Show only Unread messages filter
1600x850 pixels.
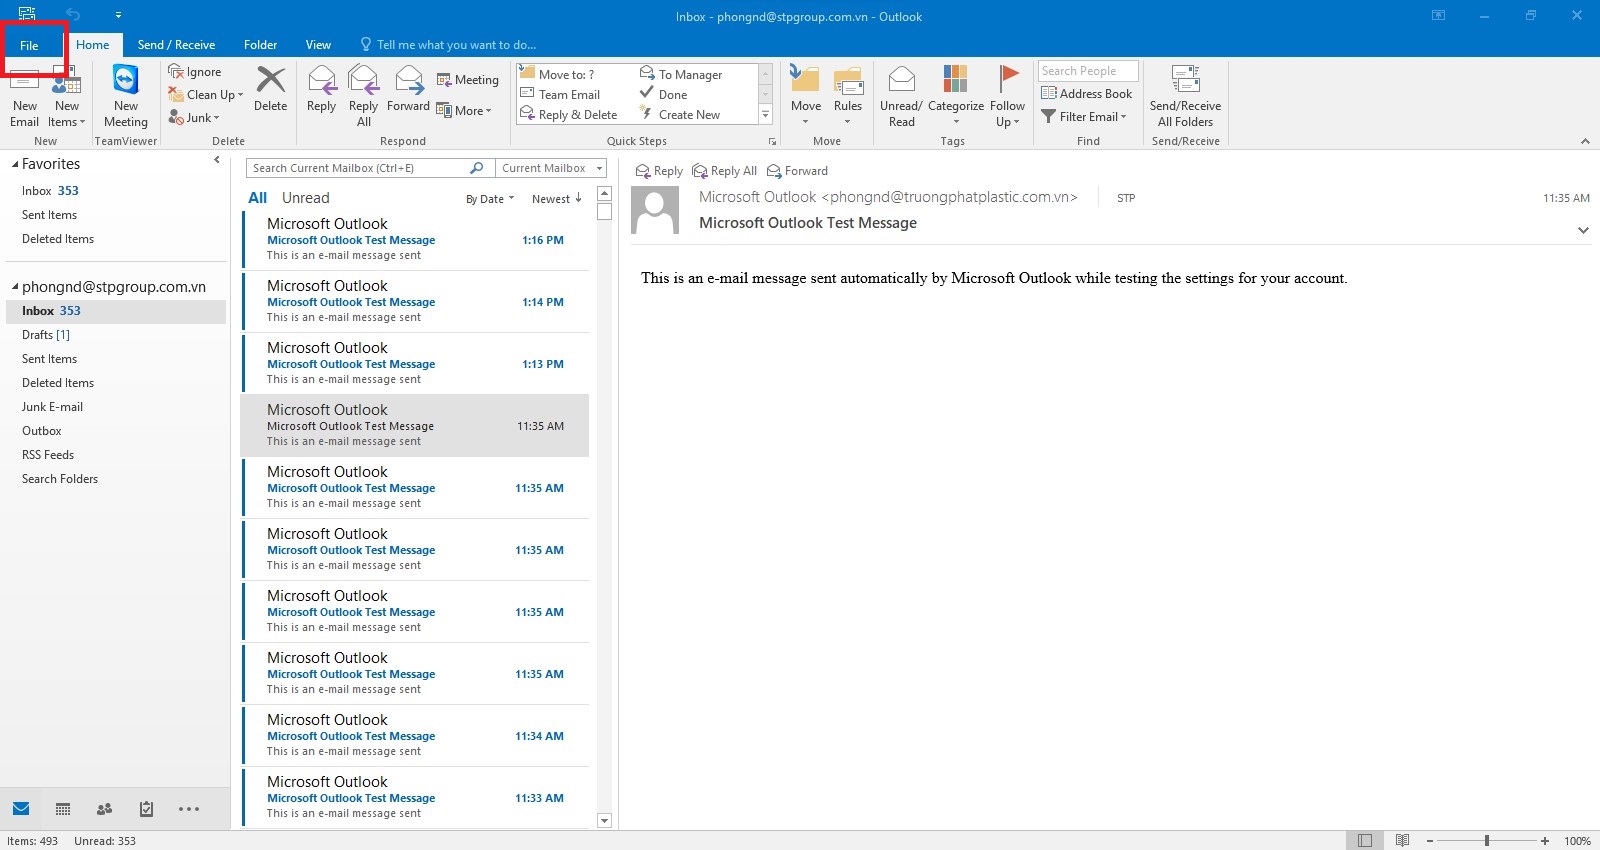(x=305, y=198)
